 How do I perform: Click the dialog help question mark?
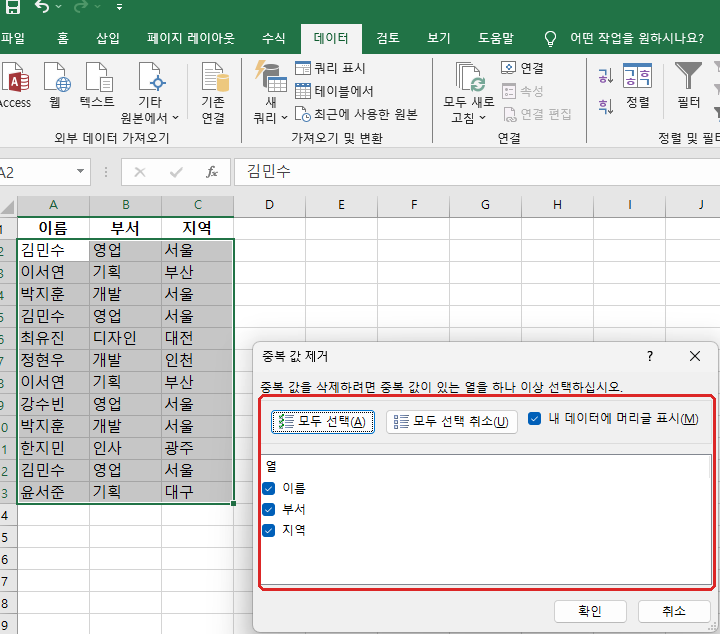[650, 356]
